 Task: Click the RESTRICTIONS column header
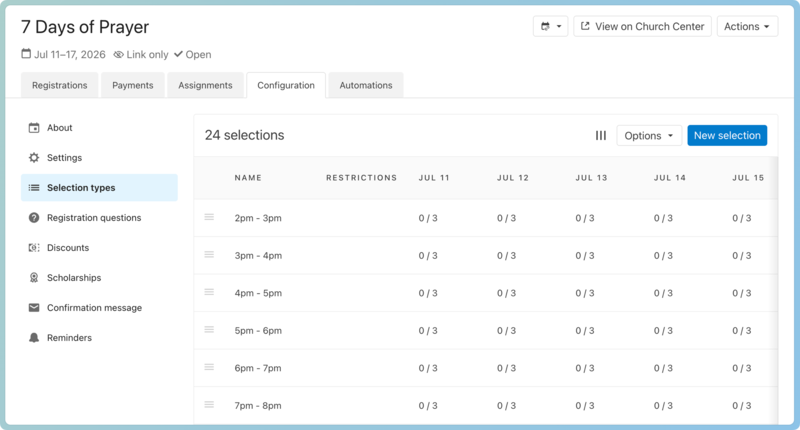click(x=362, y=178)
